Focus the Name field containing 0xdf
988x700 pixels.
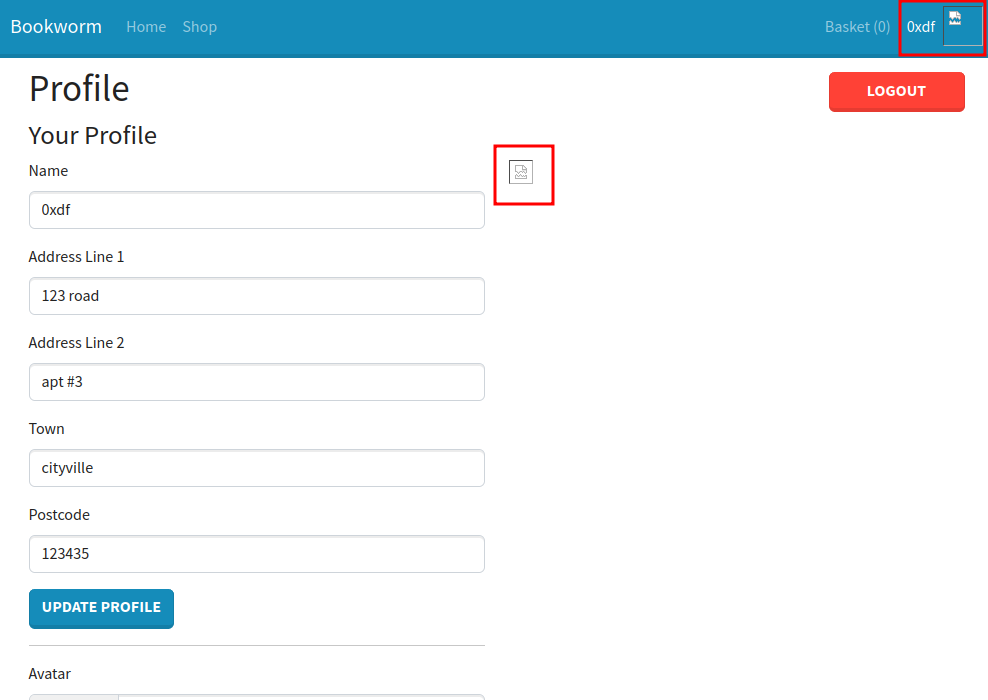(x=257, y=210)
